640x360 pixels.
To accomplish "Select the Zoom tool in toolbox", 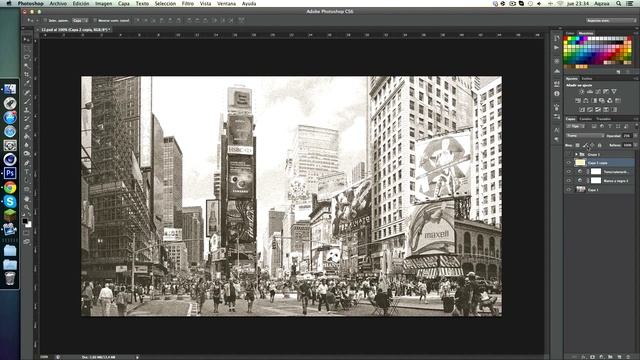I will 27,207.
